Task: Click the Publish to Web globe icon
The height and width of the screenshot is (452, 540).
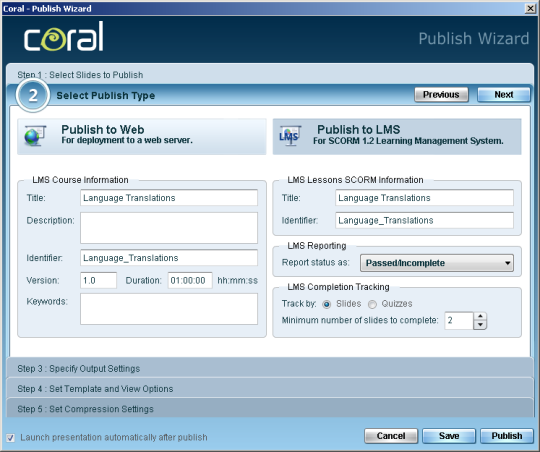Action: pyautogui.click(x=35, y=136)
